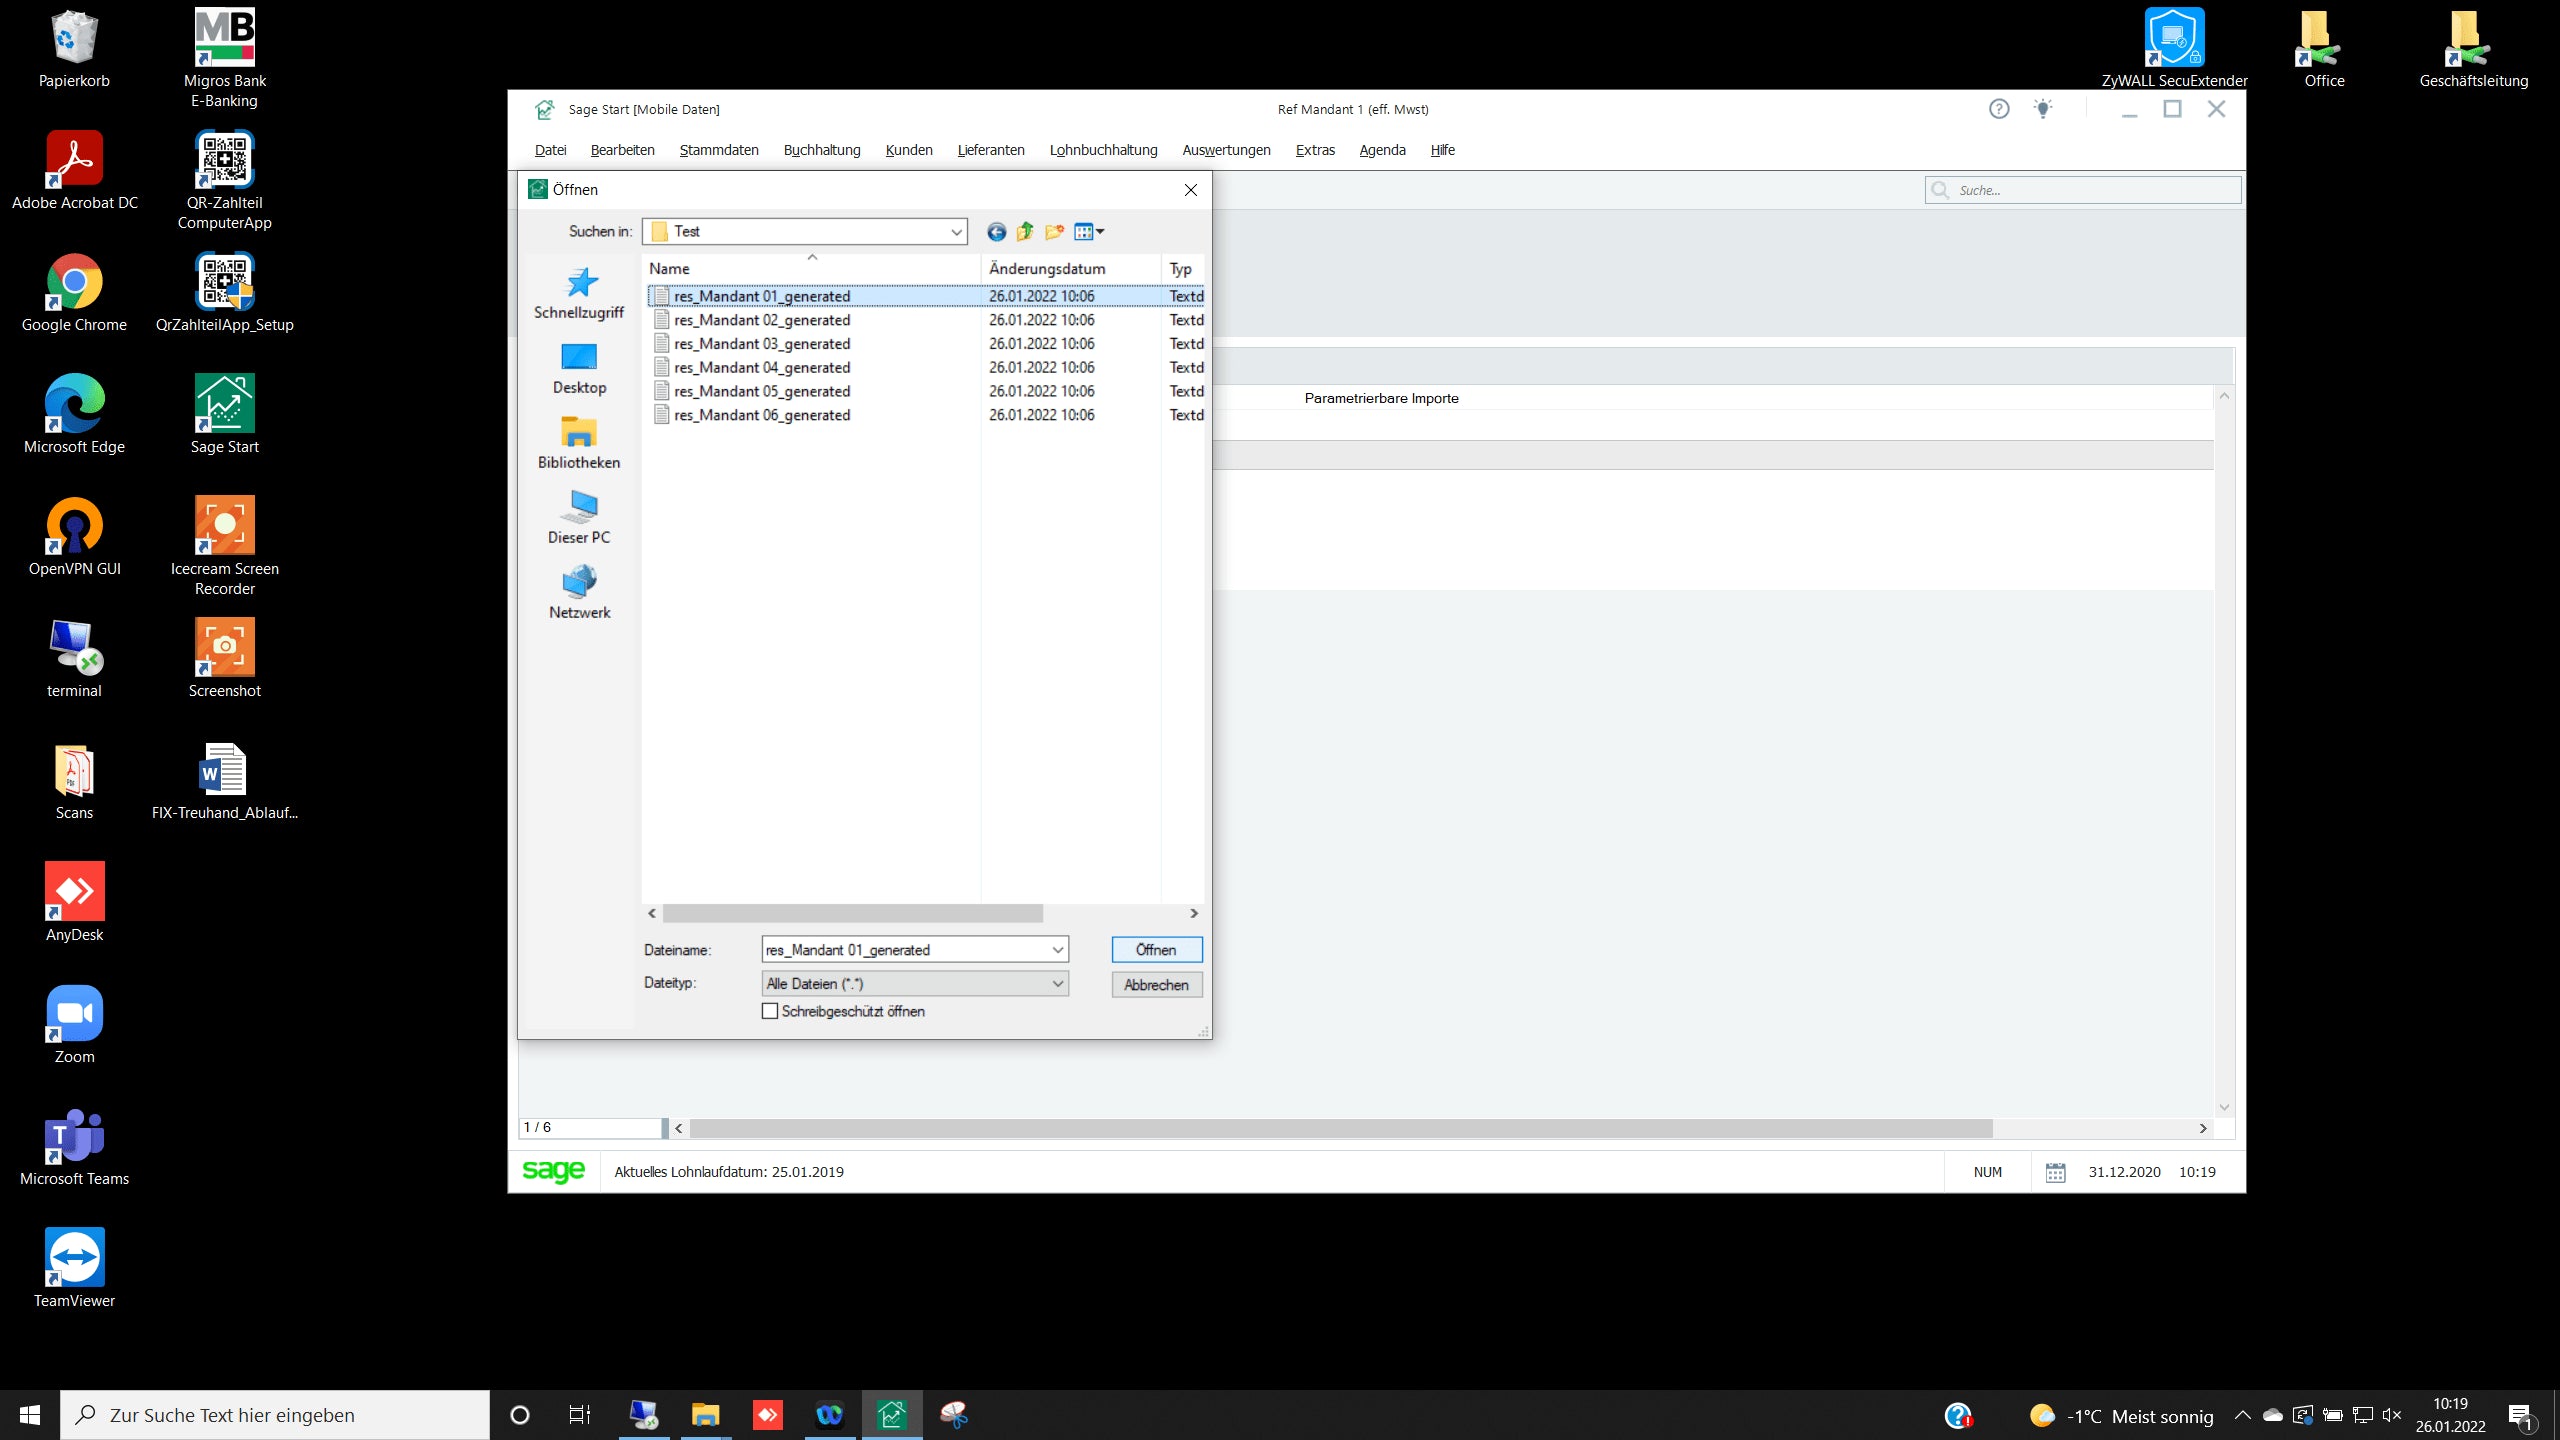Open the Dateityp filter dropdown

coord(1057,984)
